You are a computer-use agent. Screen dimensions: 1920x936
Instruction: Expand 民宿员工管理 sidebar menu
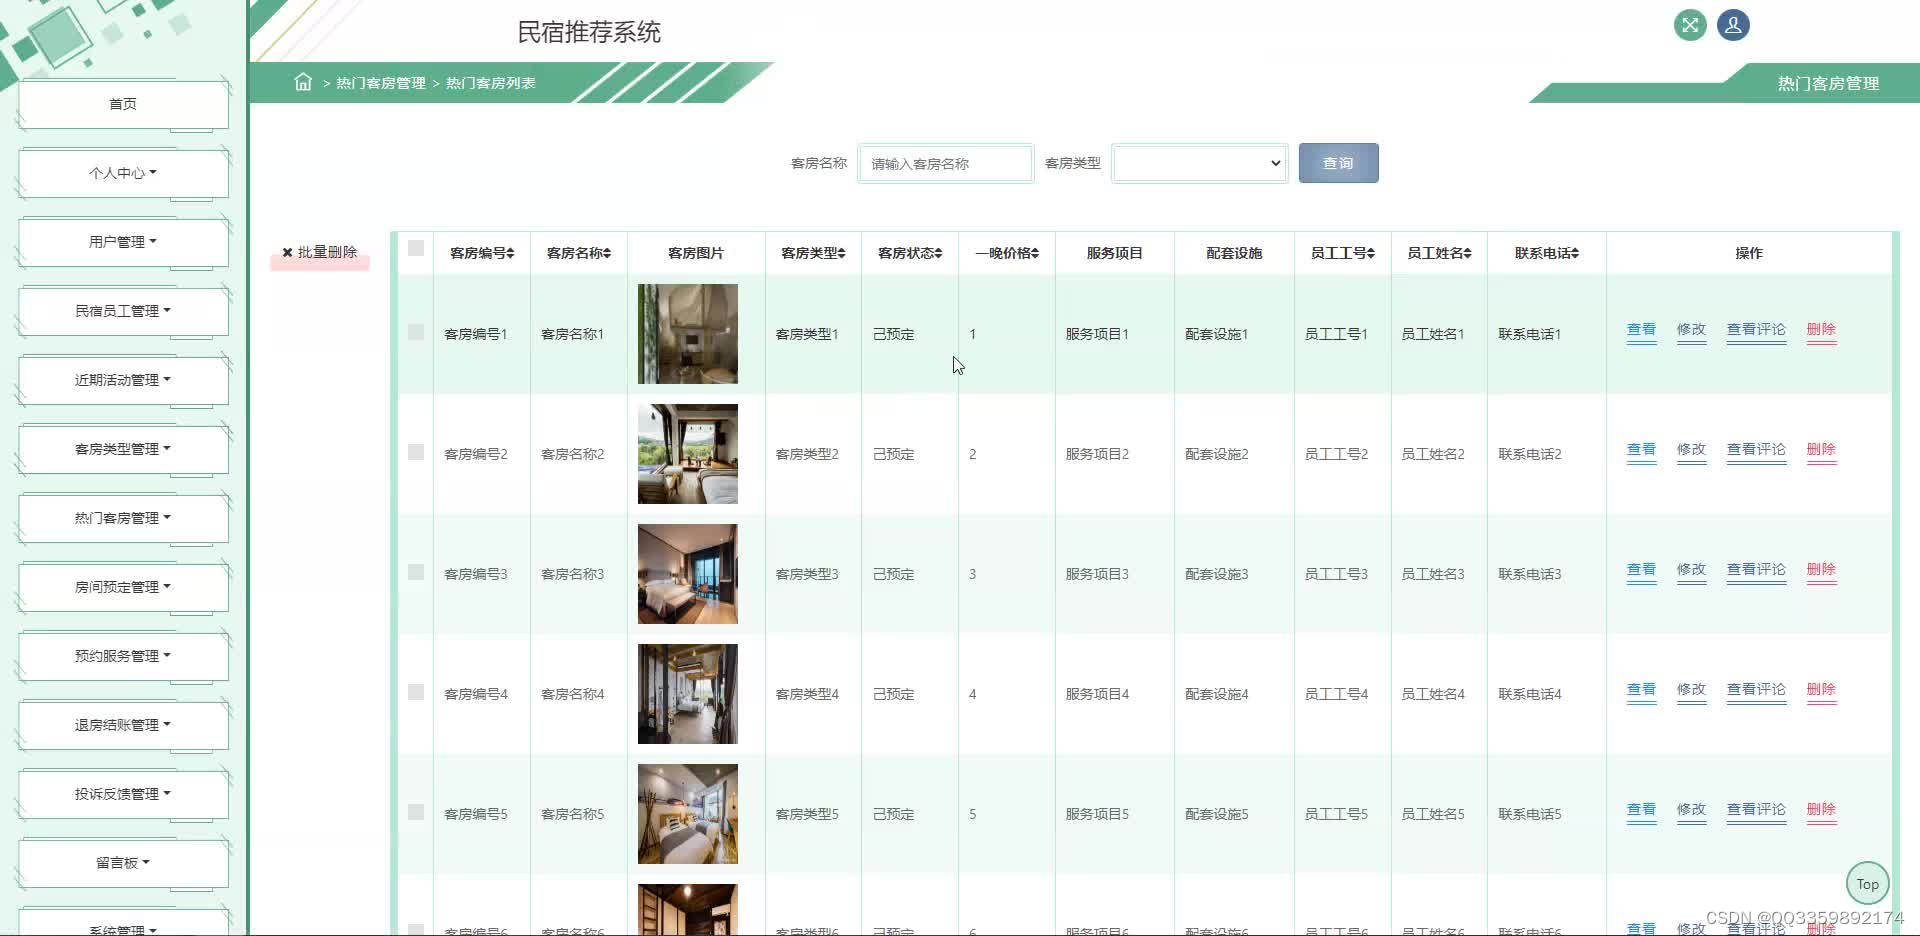click(123, 311)
